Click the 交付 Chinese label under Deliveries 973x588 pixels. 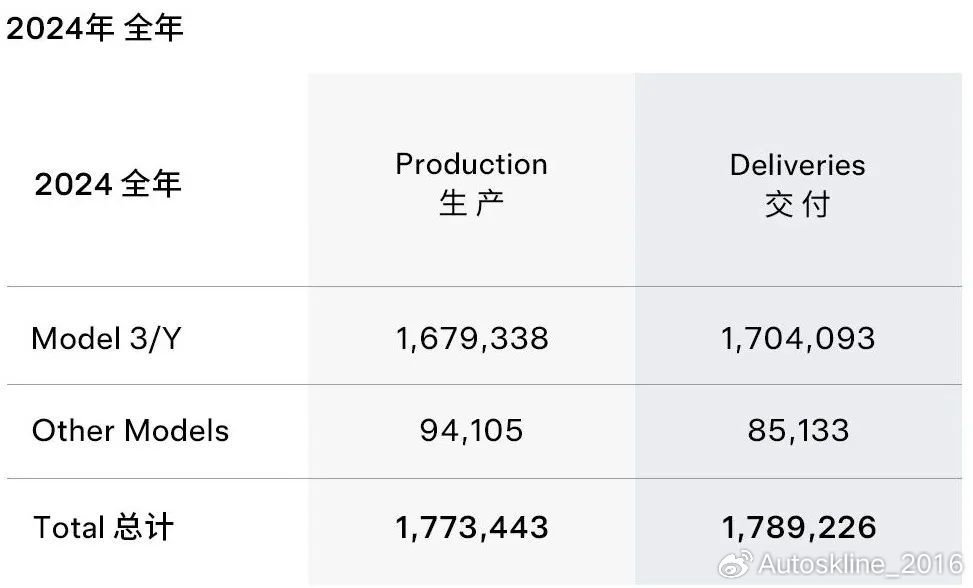[797, 205]
